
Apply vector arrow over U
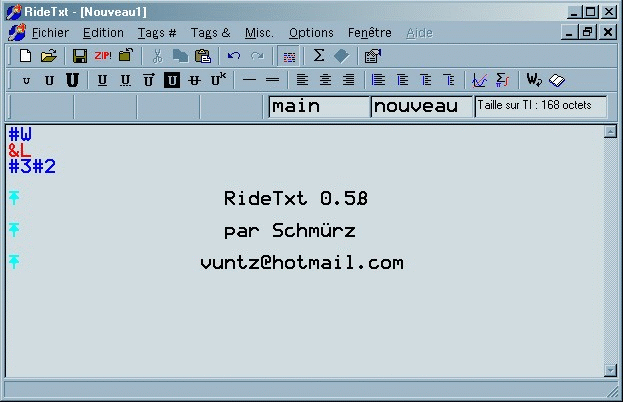(149, 80)
